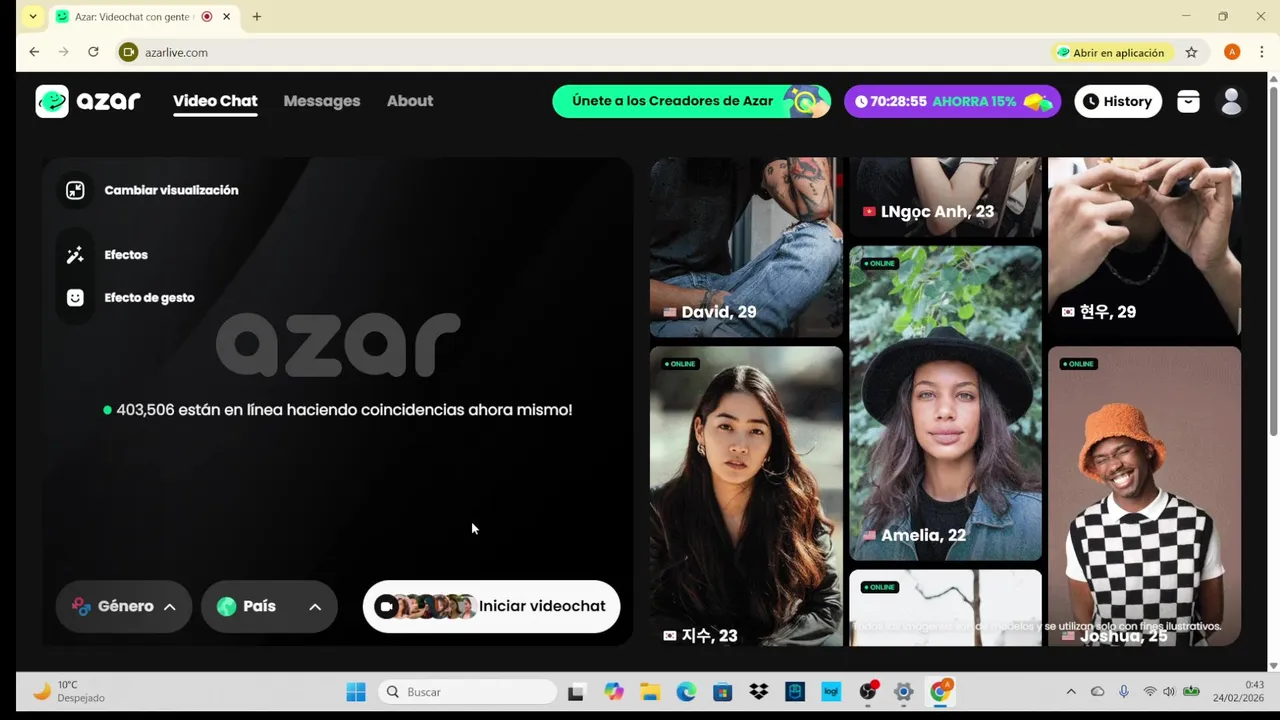Viewport: 1280px width, 720px height.
Task: Switch to the Video Chat tab
Action: point(215,101)
